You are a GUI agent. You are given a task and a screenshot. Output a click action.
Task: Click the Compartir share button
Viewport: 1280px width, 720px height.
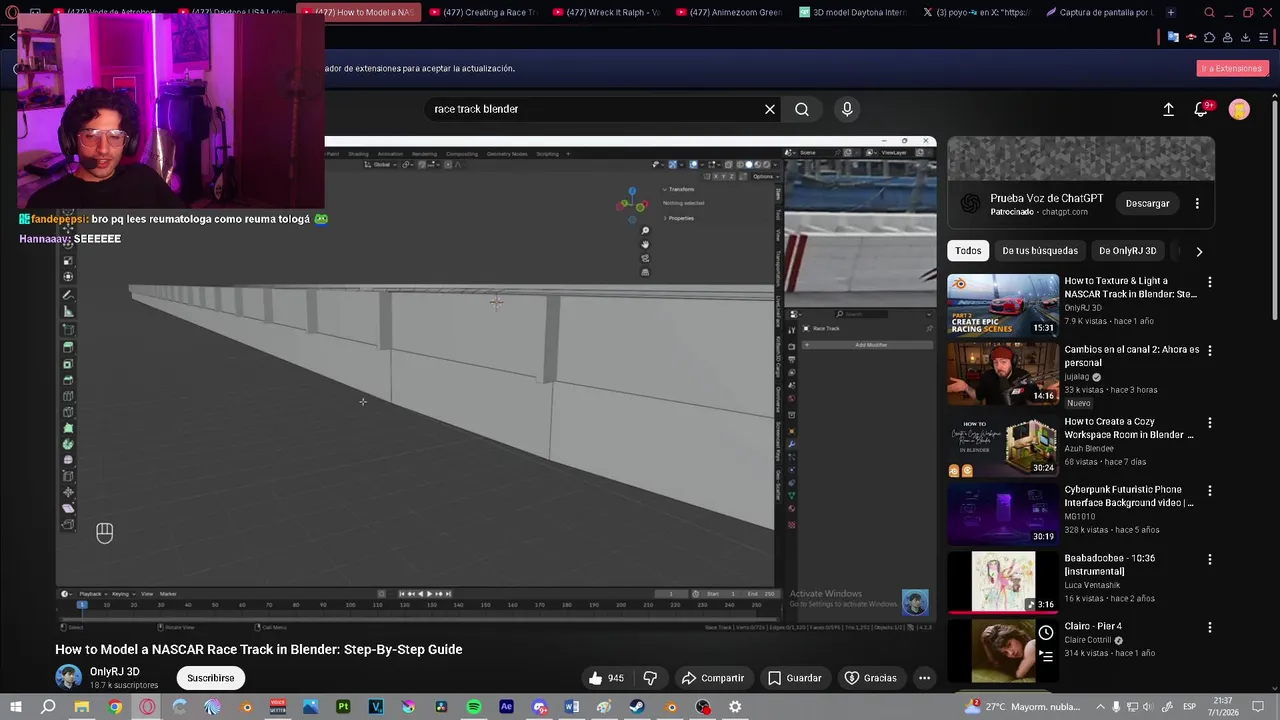coord(713,678)
